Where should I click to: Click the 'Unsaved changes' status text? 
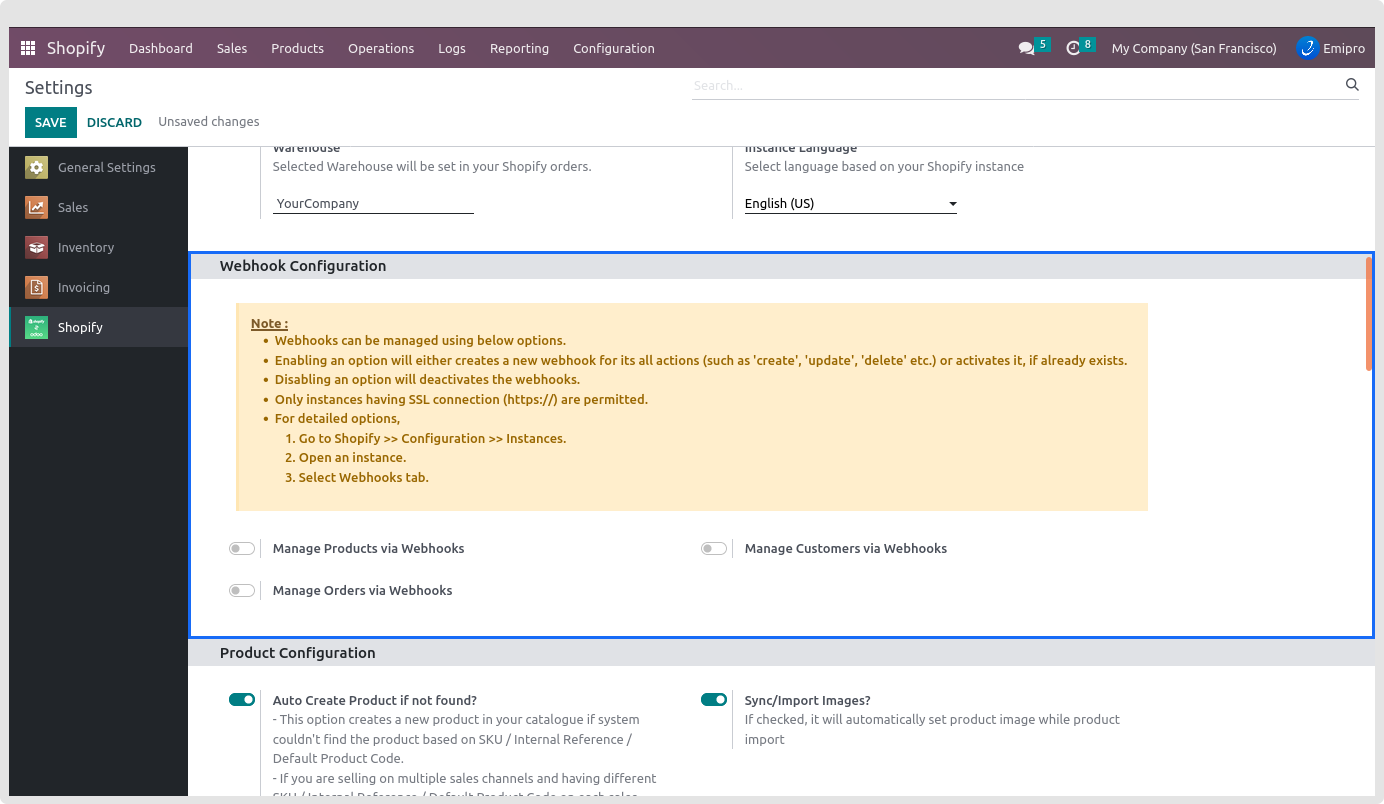coord(209,122)
